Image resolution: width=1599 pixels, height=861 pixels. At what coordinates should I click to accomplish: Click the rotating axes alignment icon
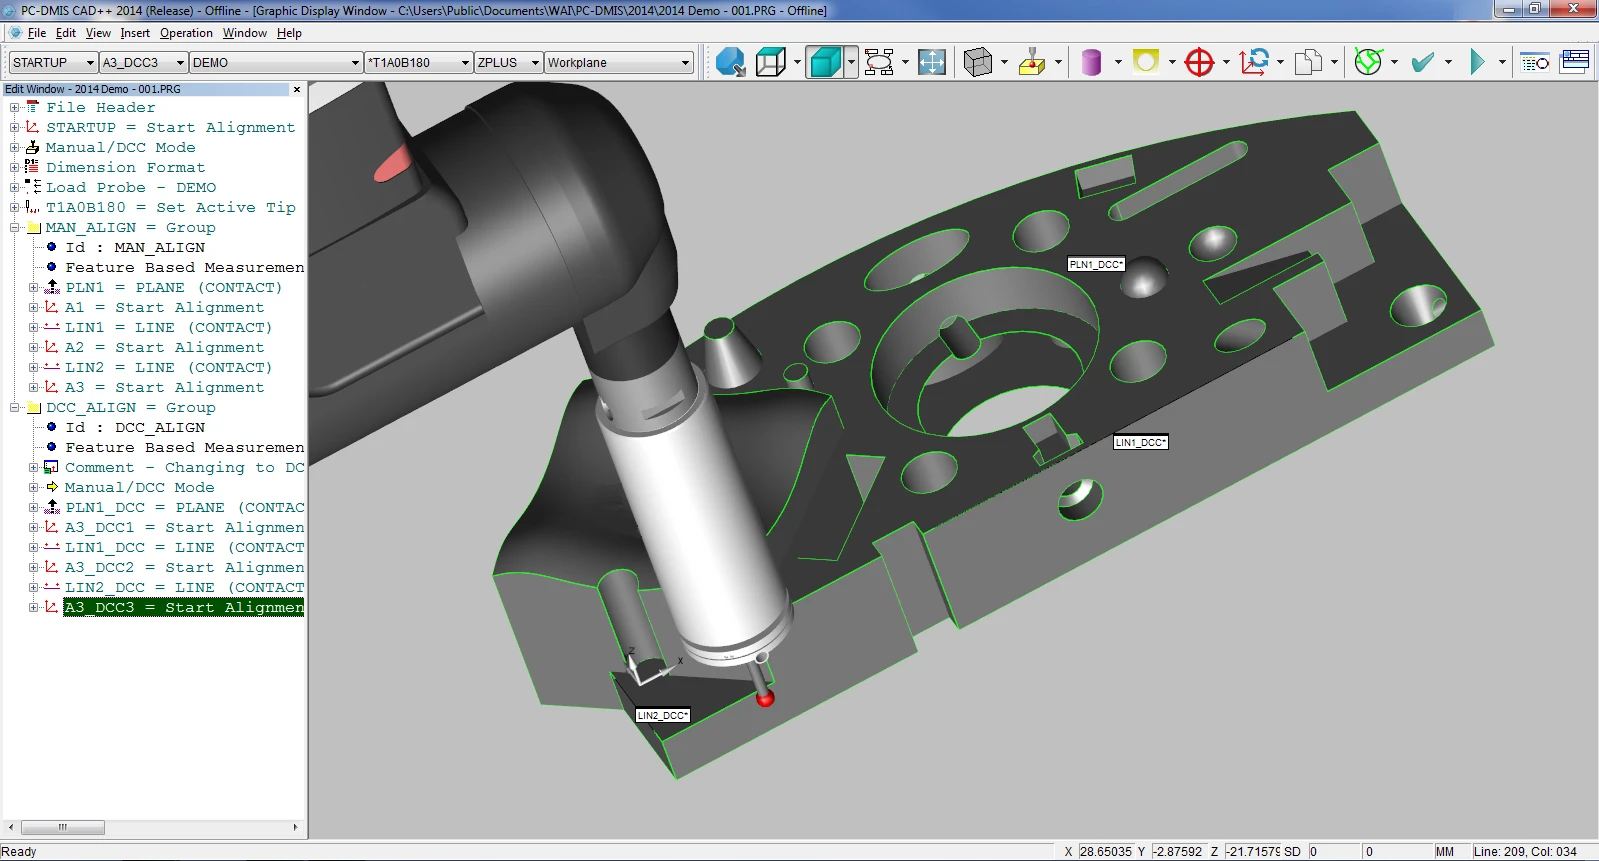pos(1254,62)
